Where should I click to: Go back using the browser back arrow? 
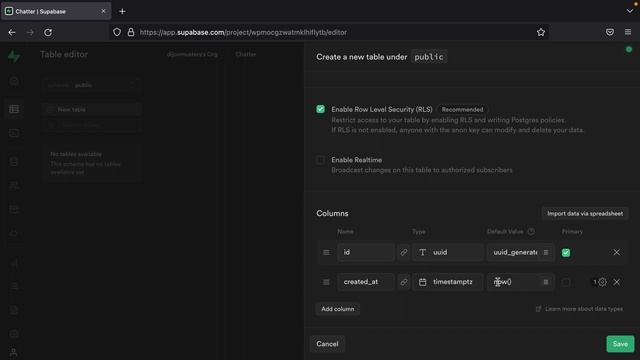click(12, 32)
